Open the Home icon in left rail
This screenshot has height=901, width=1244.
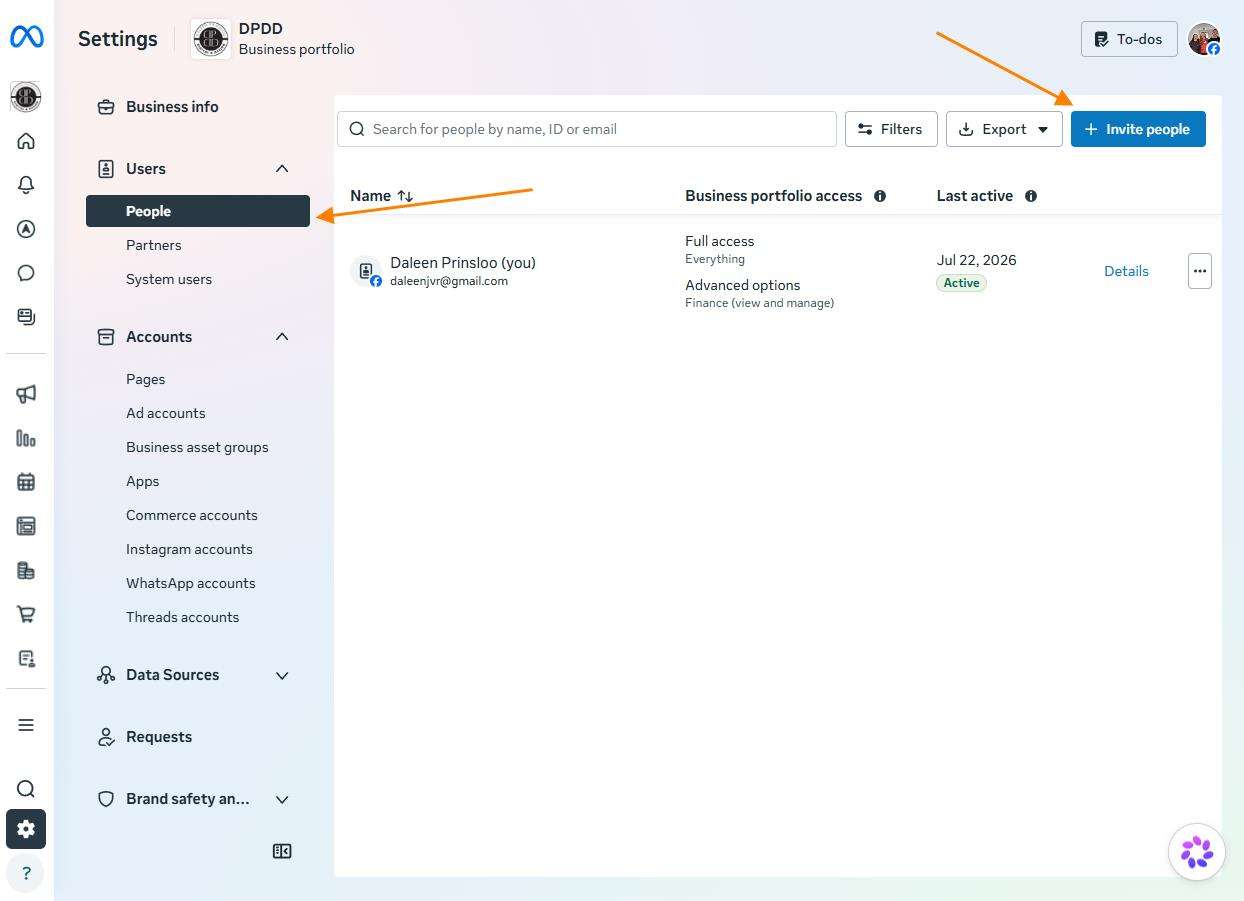tap(26, 141)
